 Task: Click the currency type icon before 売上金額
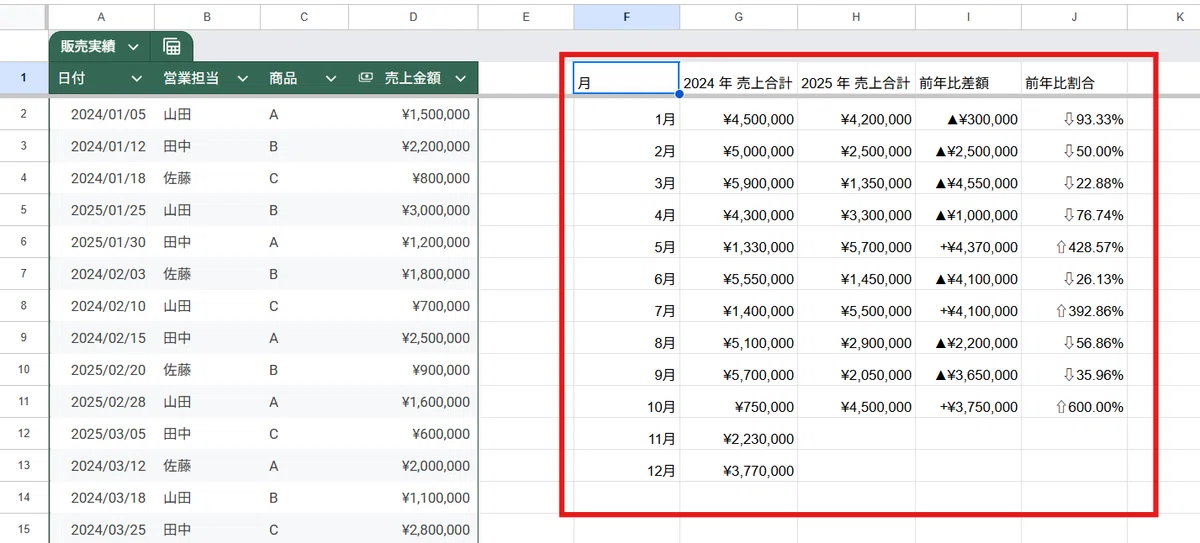(366, 78)
